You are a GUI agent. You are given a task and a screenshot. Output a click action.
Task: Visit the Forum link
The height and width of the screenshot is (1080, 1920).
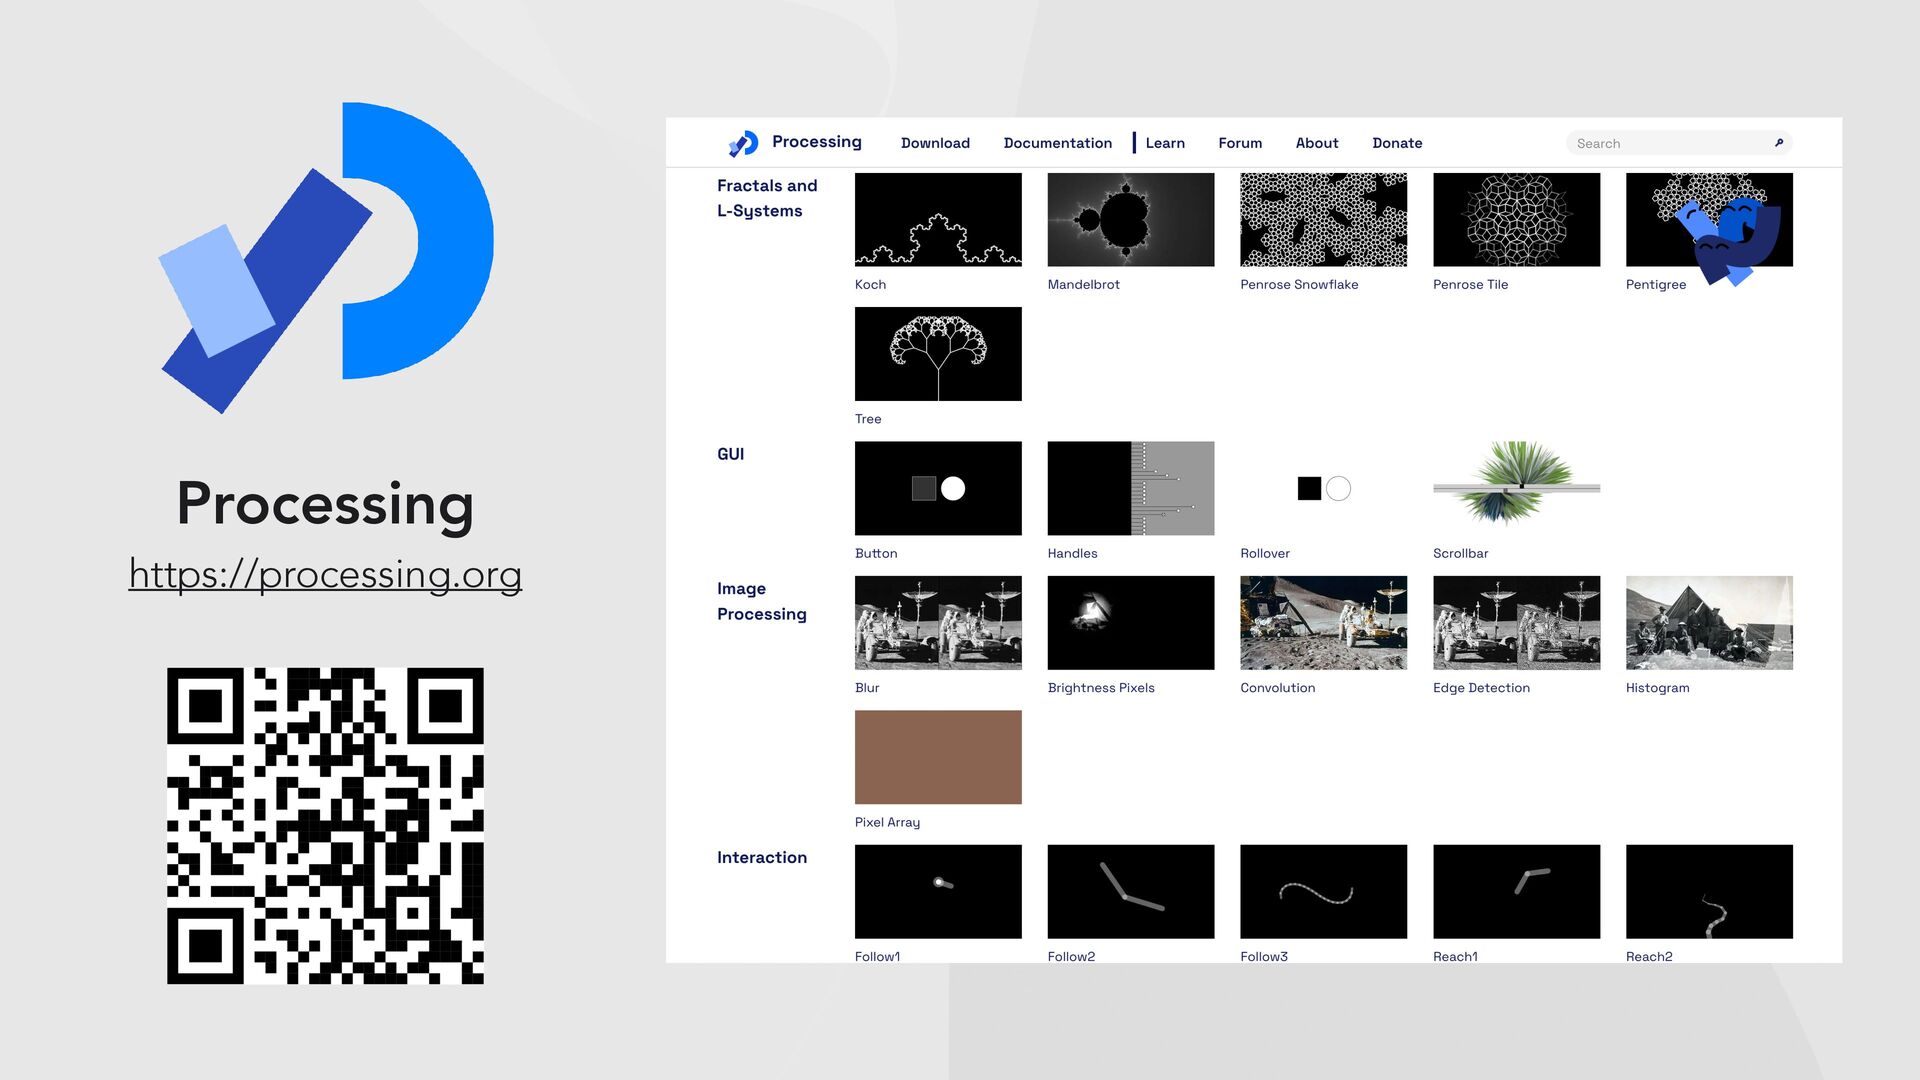click(1240, 143)
